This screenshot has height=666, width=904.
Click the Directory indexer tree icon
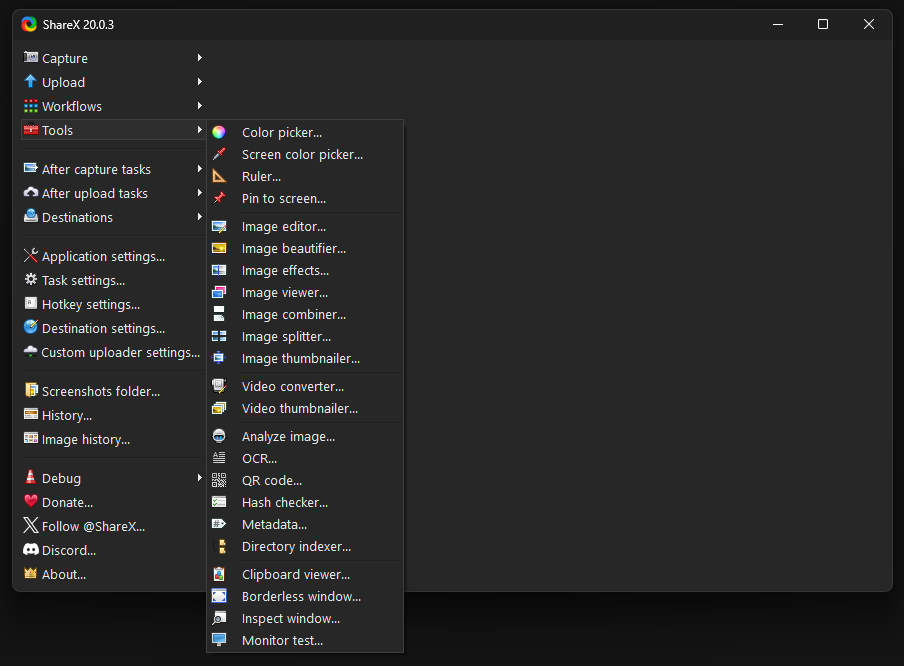coord(219,546)
